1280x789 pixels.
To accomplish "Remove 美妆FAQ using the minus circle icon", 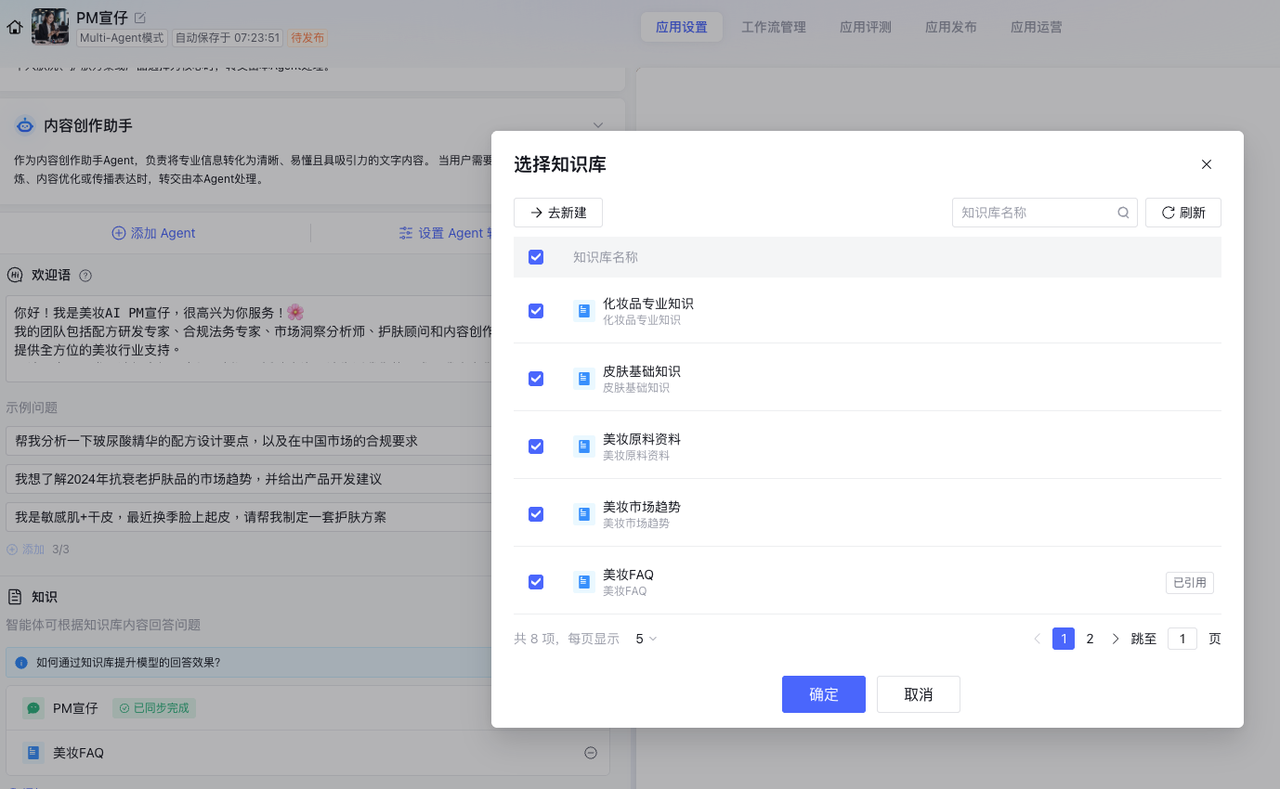I will coord(590,753).
